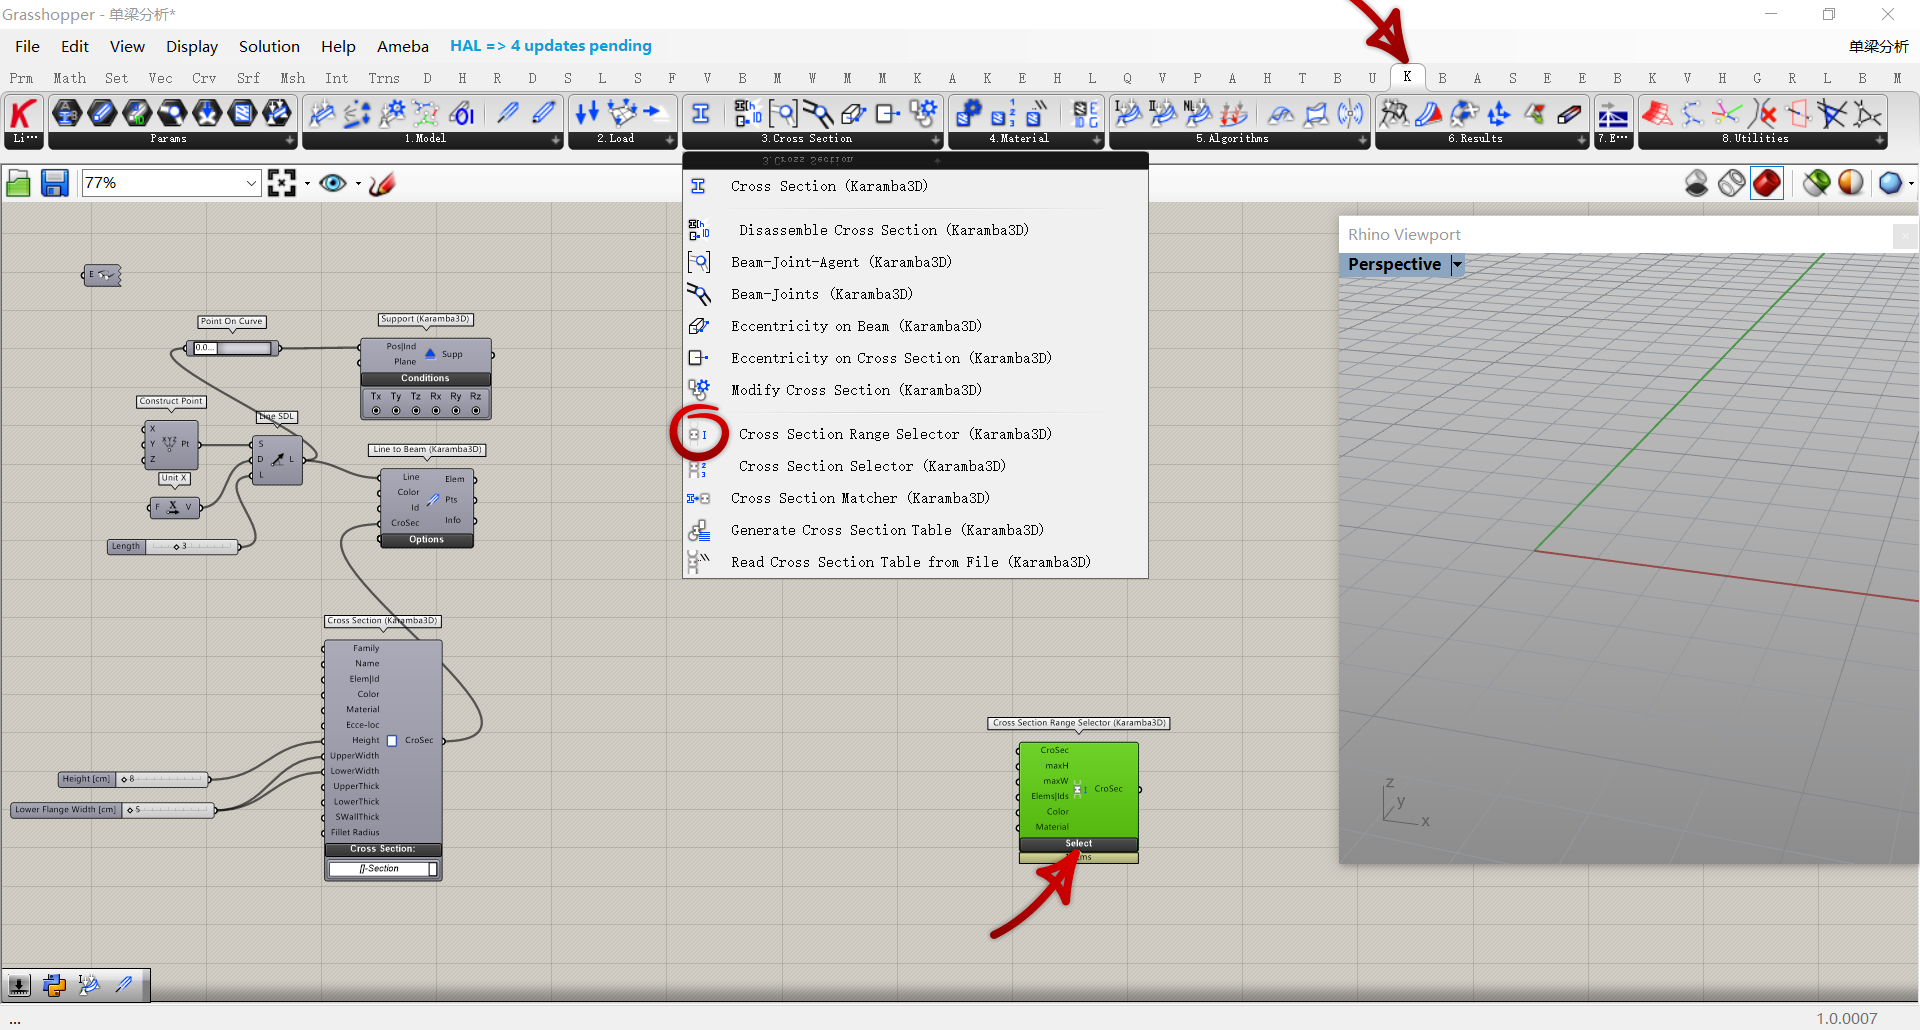Click the Point On Curve value field
The image size is (1920, 1030).
(x=233, y=348)
